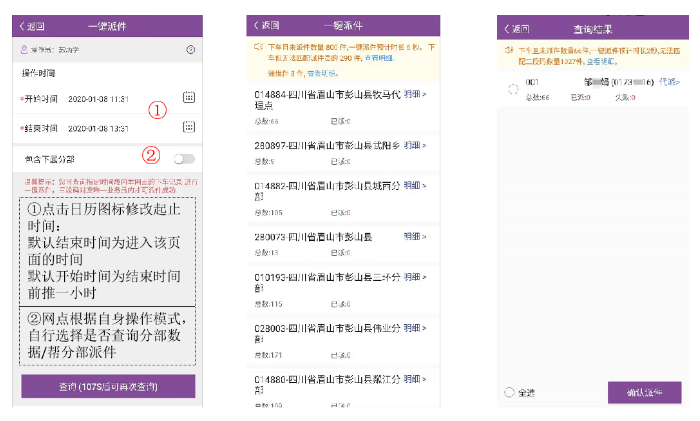The image size is (700, 421).
Task: Tap the user profile icon in left screen
Action: click(x=24, y=50)
